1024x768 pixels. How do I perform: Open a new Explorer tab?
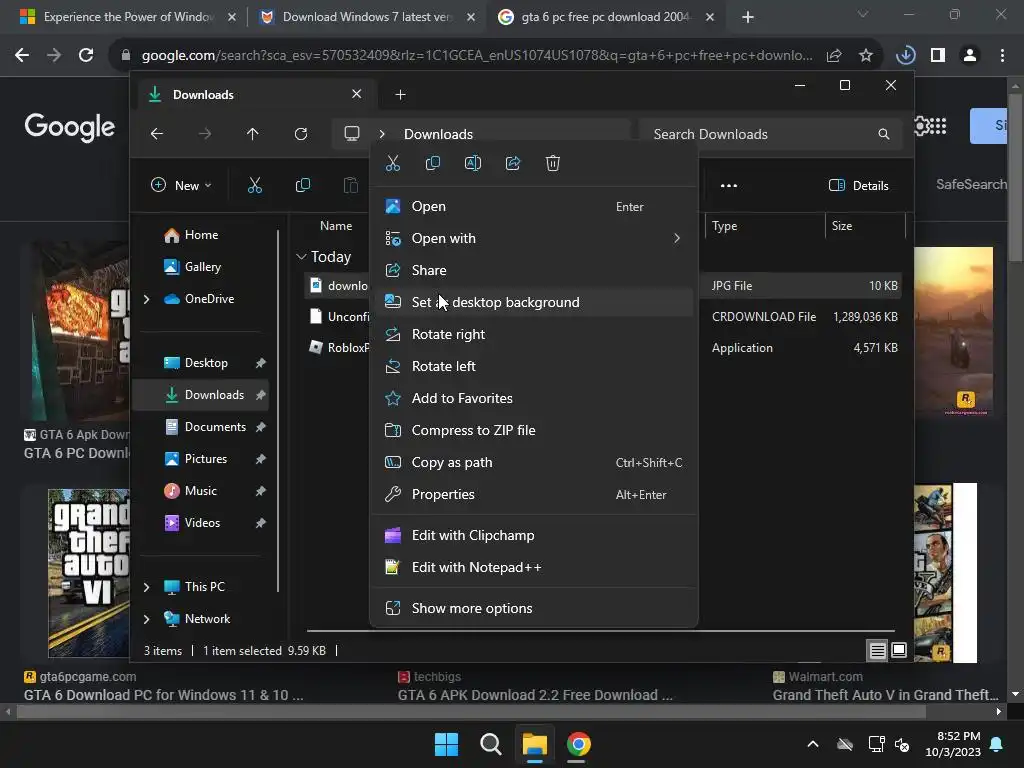[400, 95]
